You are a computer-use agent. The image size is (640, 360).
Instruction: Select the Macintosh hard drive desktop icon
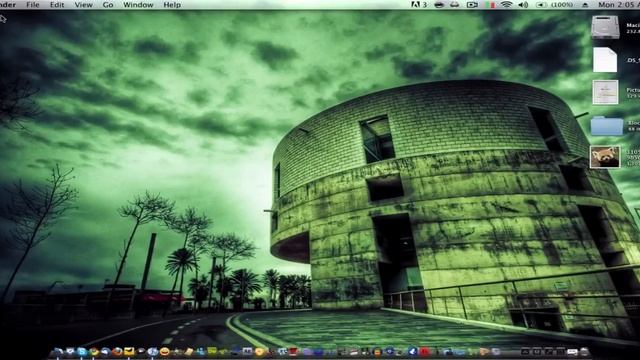pos(605,27)
